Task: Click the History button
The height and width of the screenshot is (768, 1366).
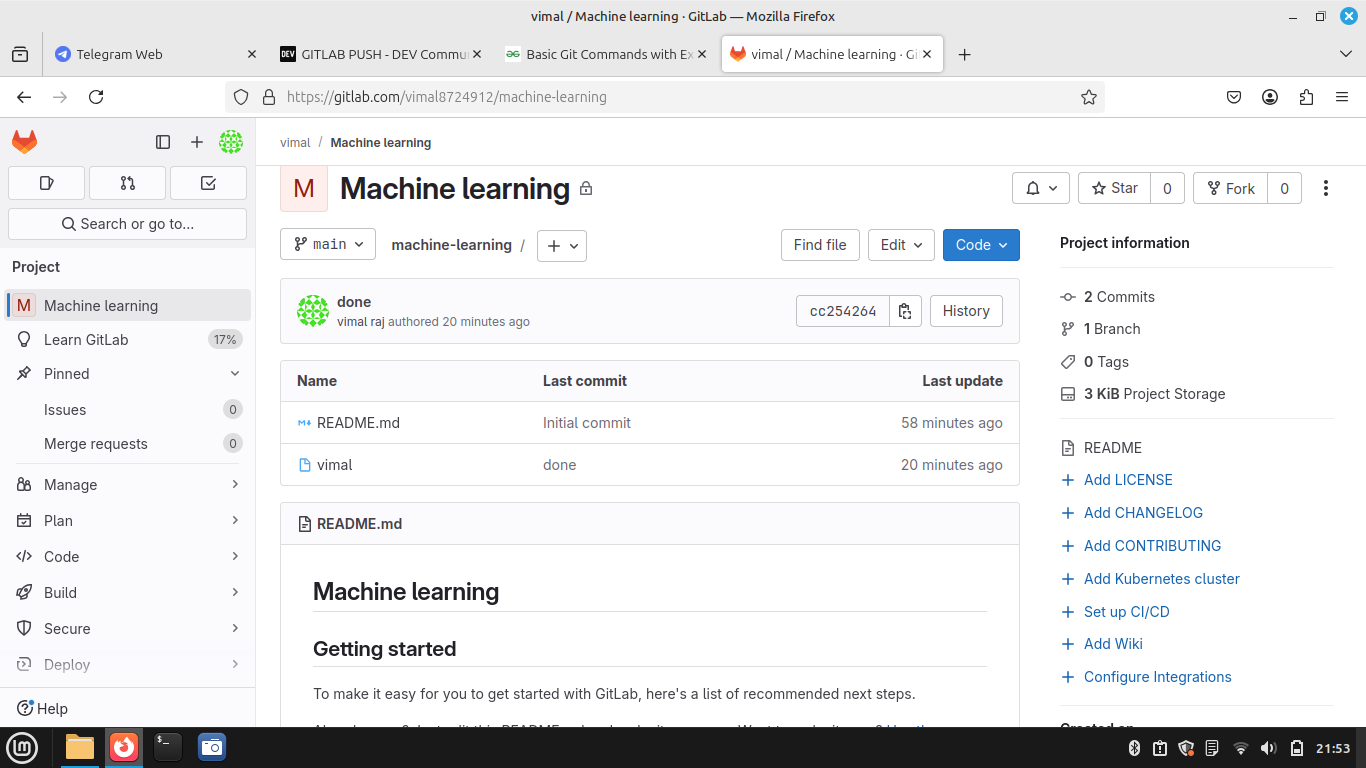Action: point(966,311)
